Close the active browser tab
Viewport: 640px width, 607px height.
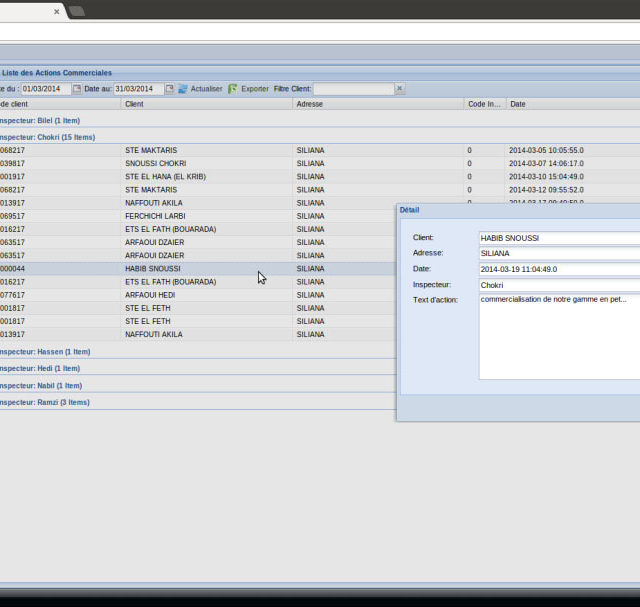(x=56, y=12)
